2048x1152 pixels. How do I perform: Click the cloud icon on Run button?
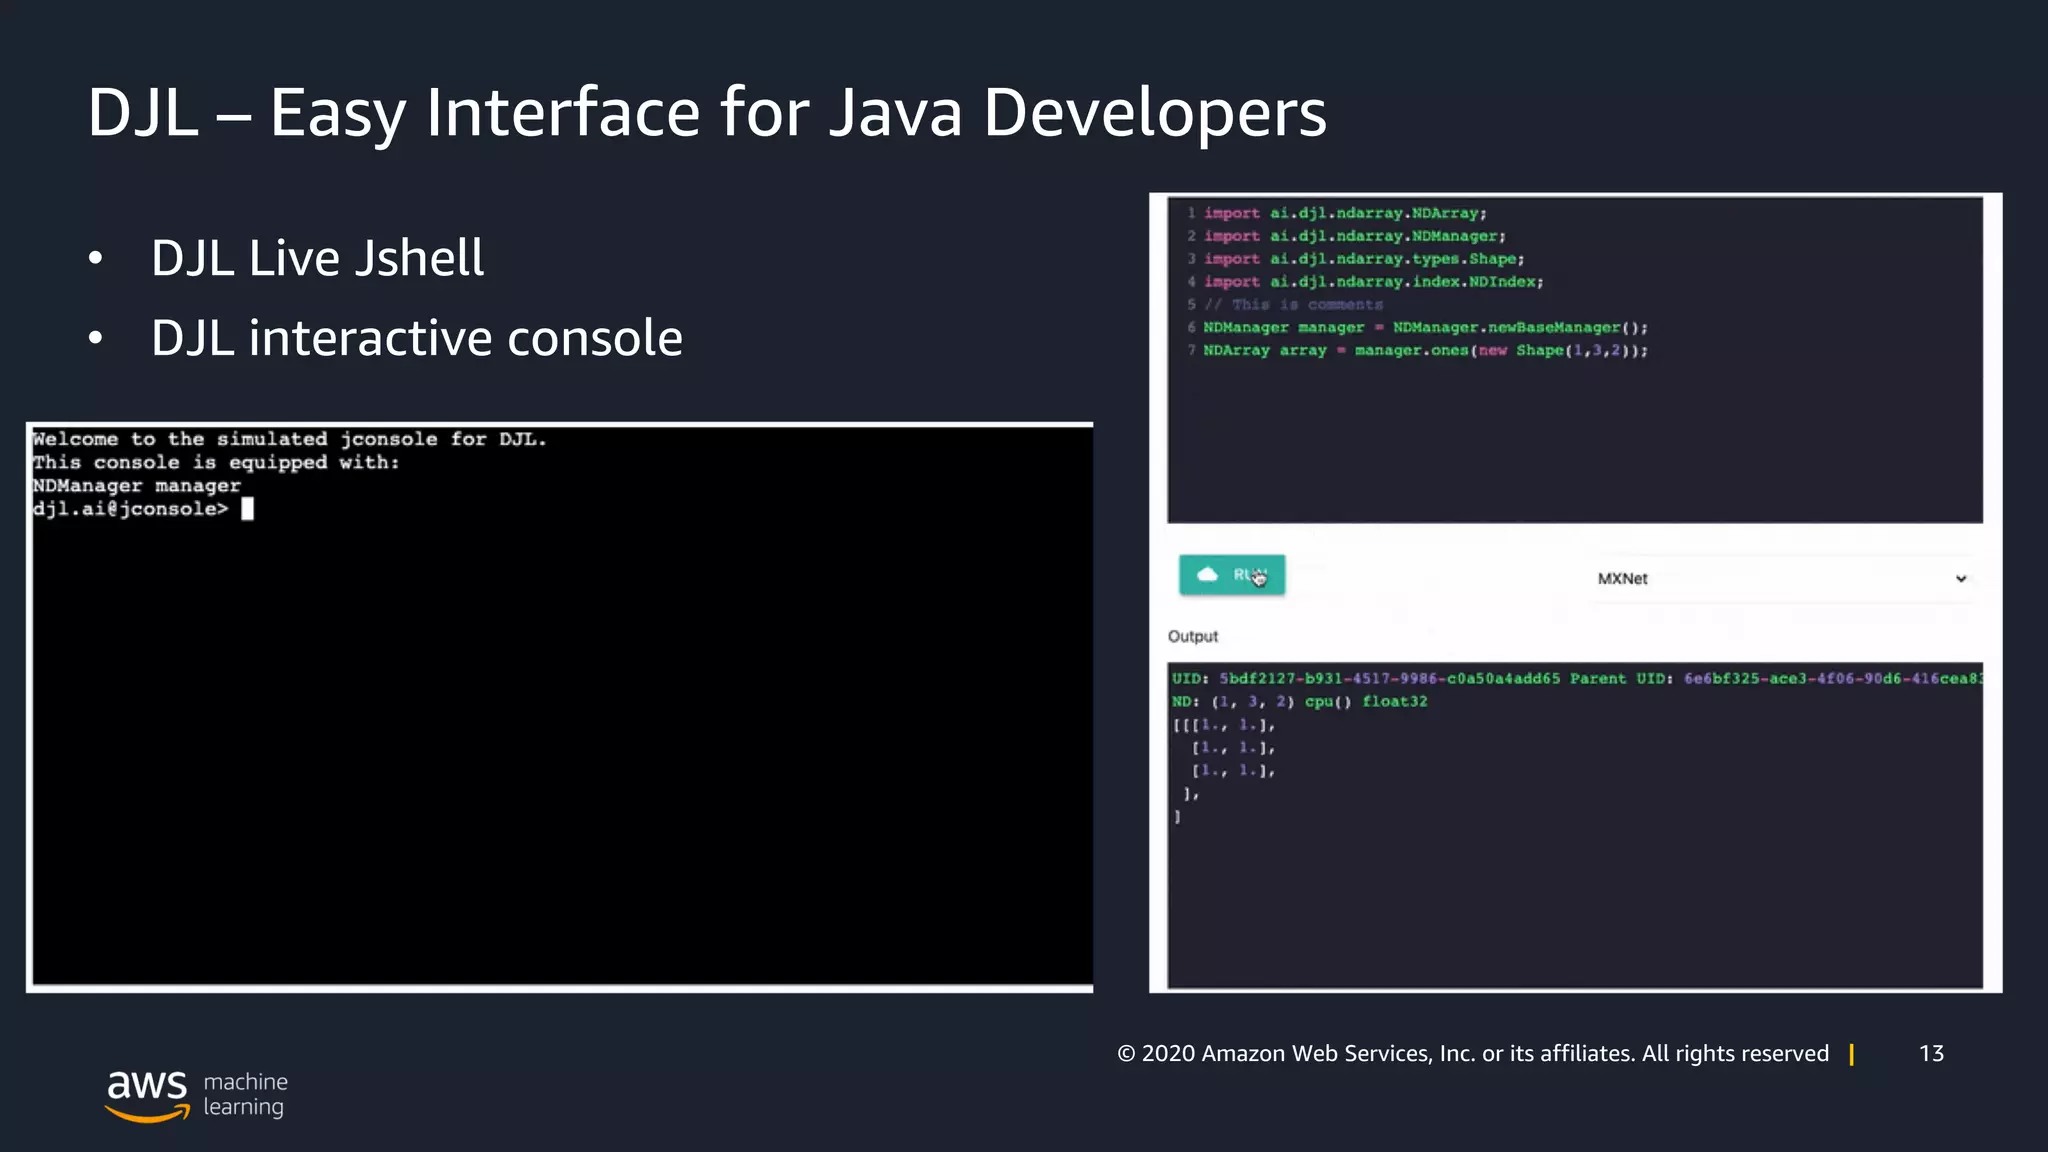(1208, 574)
